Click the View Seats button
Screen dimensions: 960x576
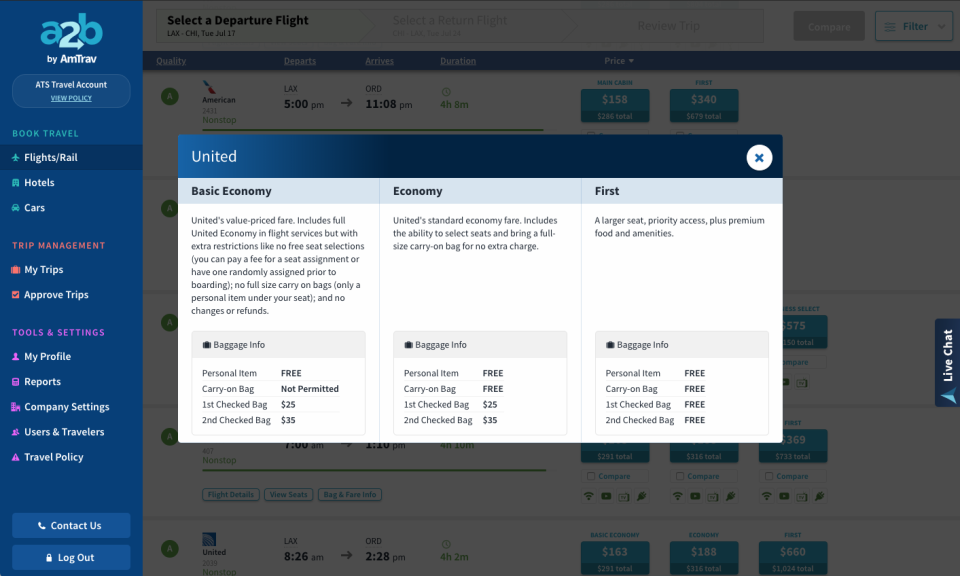click(289, 495)
